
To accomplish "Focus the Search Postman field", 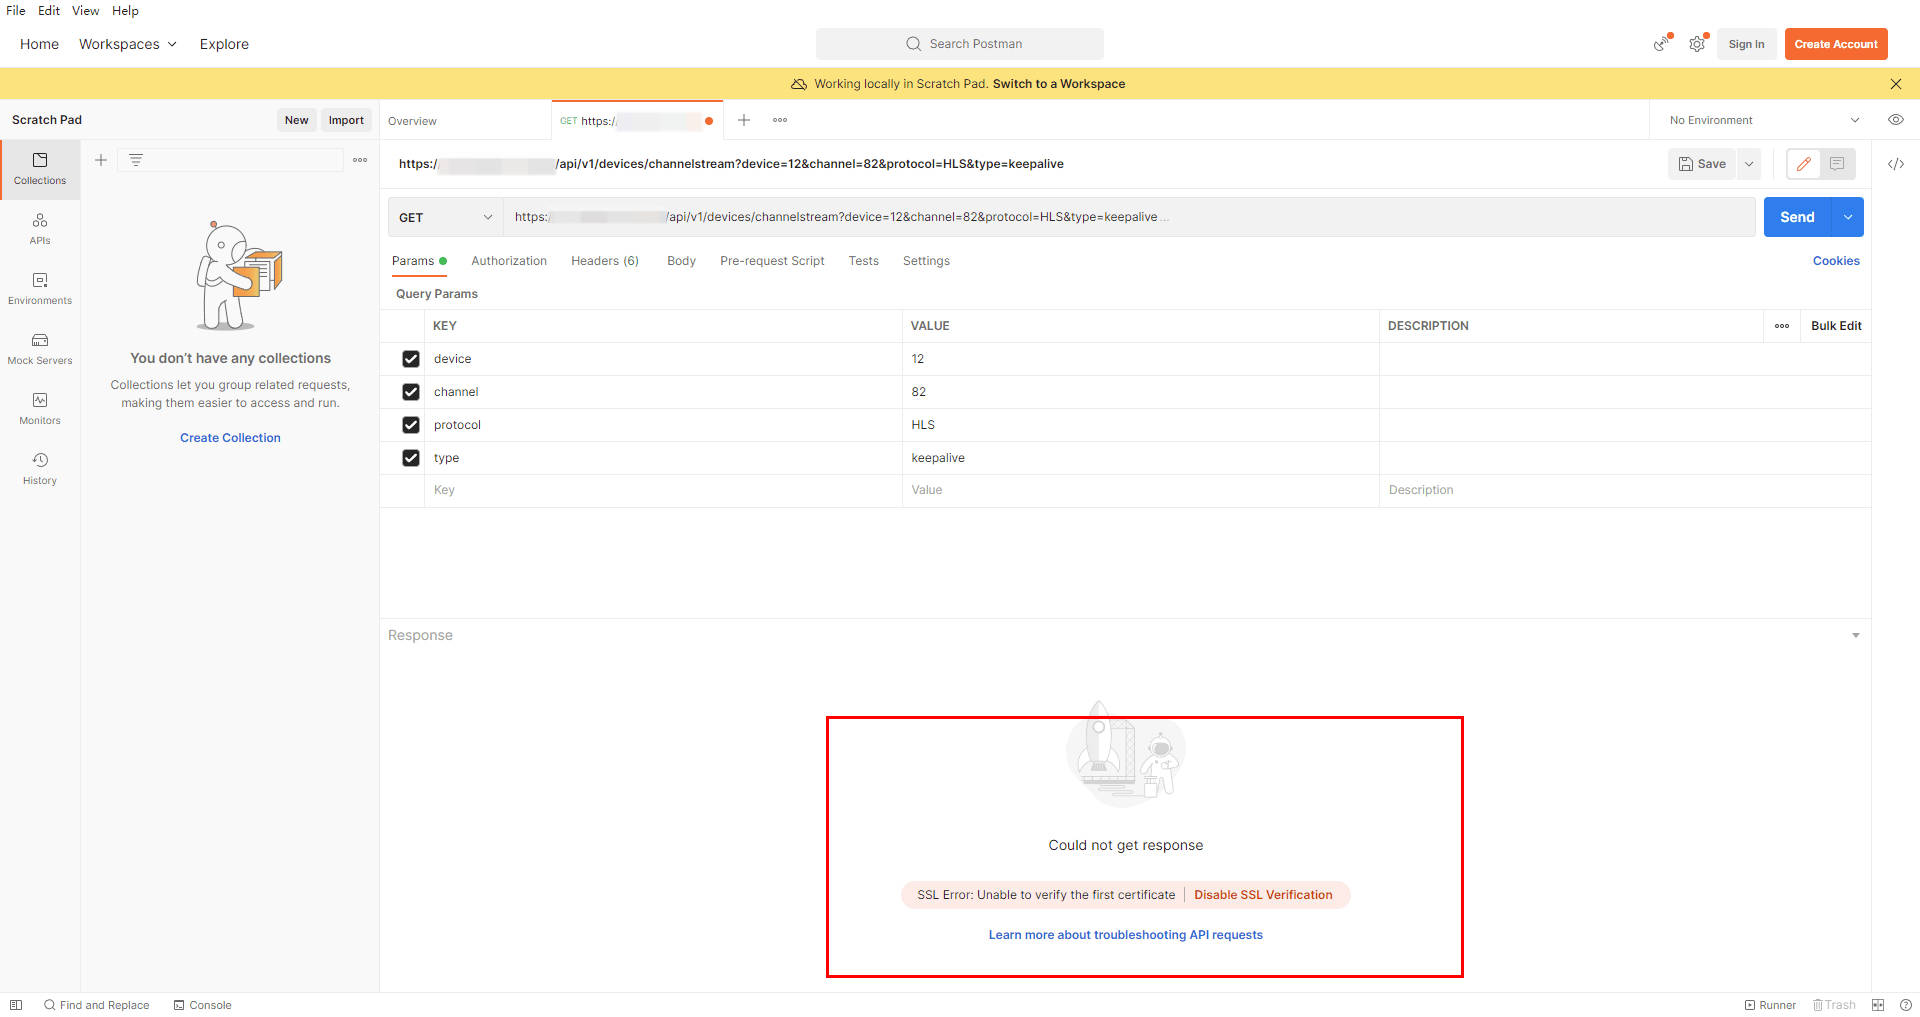I will point(960,44).
